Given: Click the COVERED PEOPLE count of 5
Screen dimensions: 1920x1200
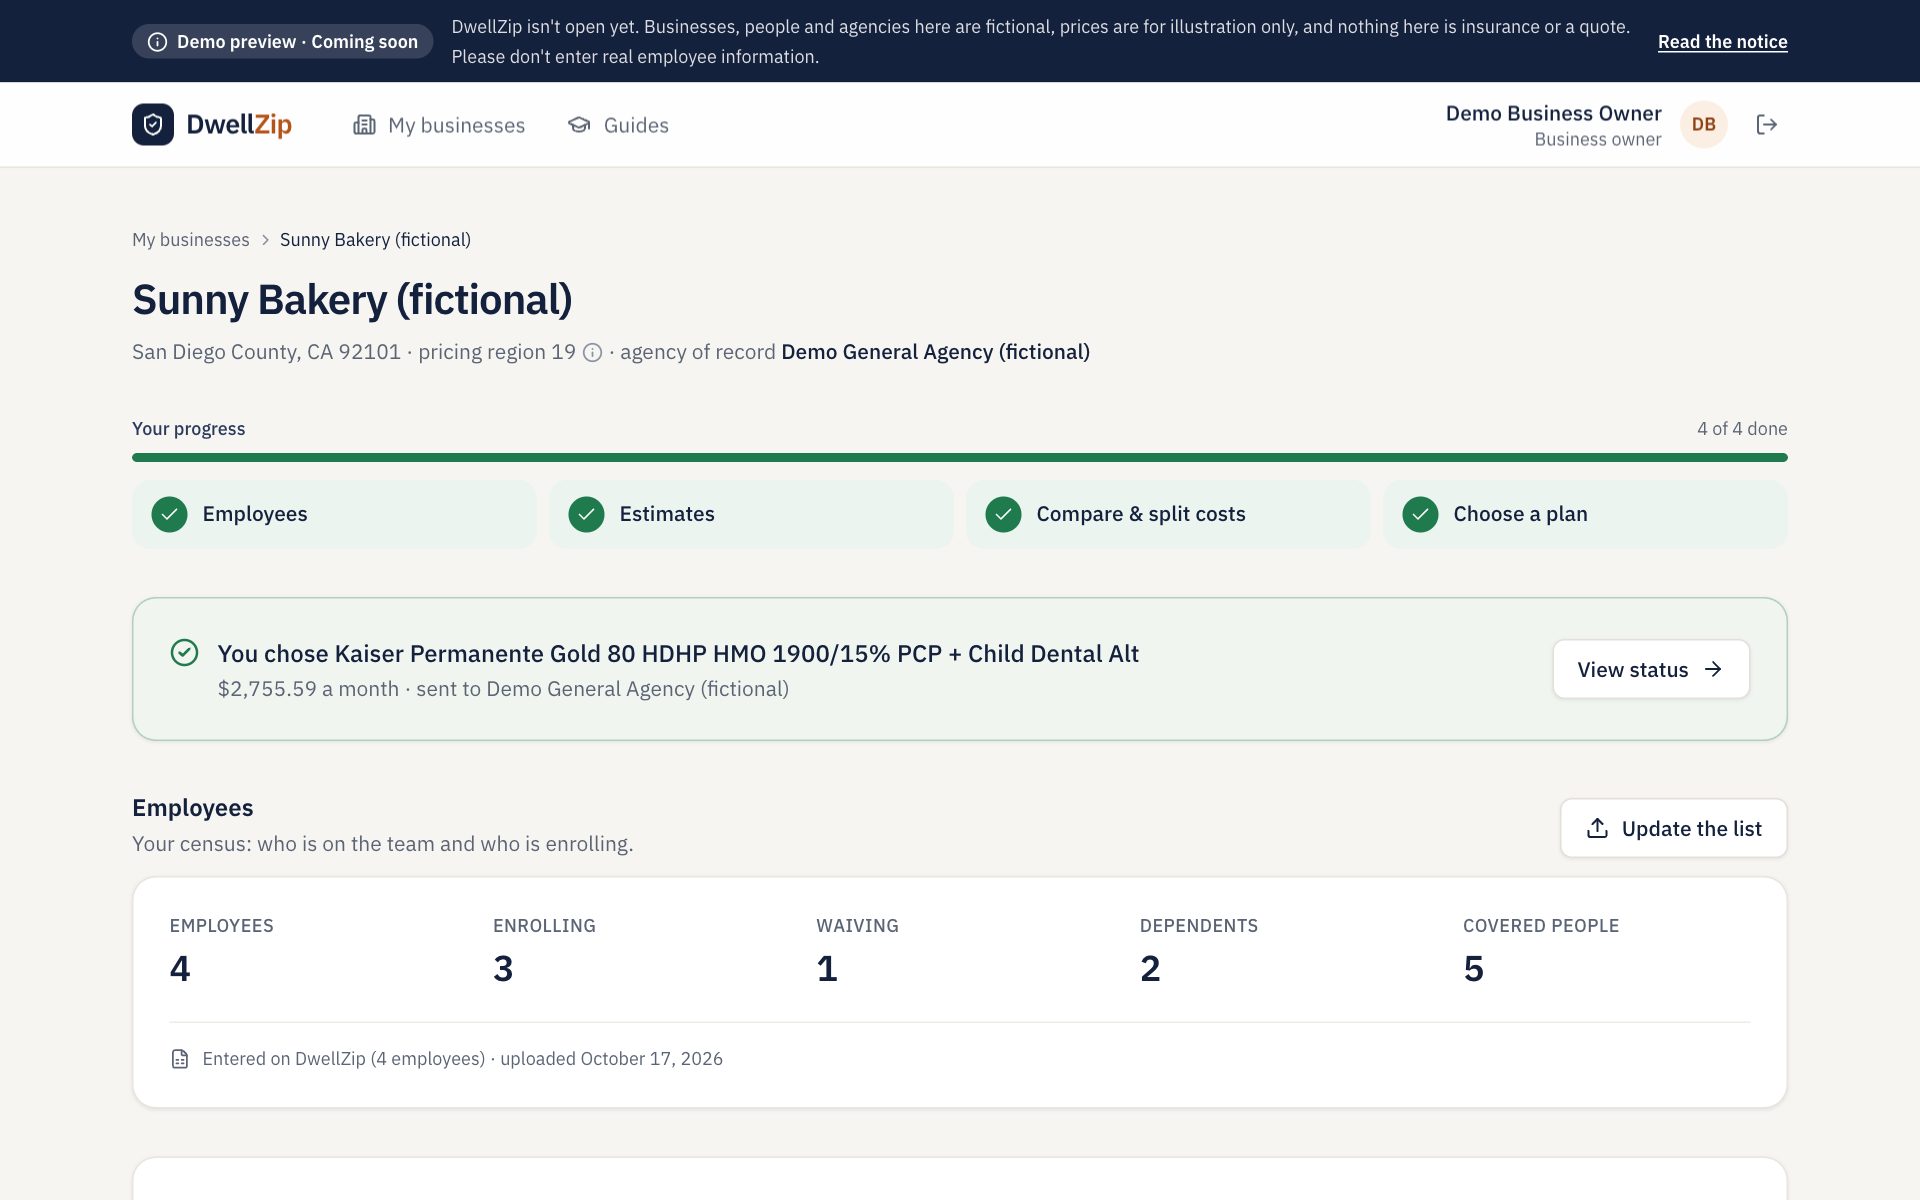Looking at the screenshot, I should (1473, 968).
